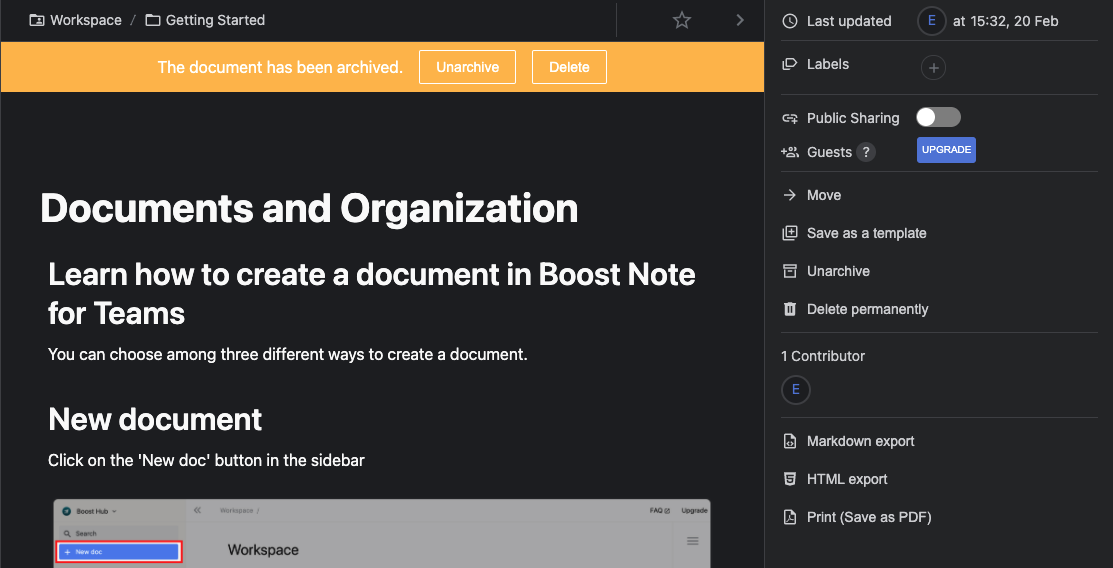
Task: Click the Workspace breadcrumb
Action: (85, 20)
